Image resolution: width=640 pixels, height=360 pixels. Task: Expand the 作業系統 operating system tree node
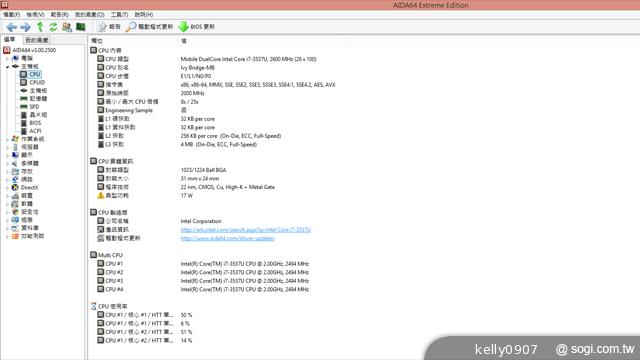tap(7, 139)
